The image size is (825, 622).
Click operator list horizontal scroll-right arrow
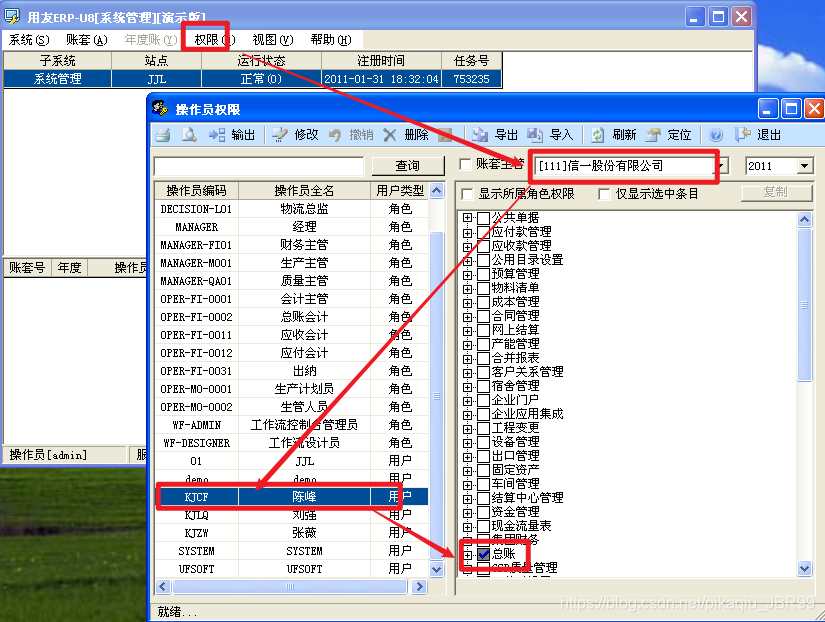tap(419, 586)
